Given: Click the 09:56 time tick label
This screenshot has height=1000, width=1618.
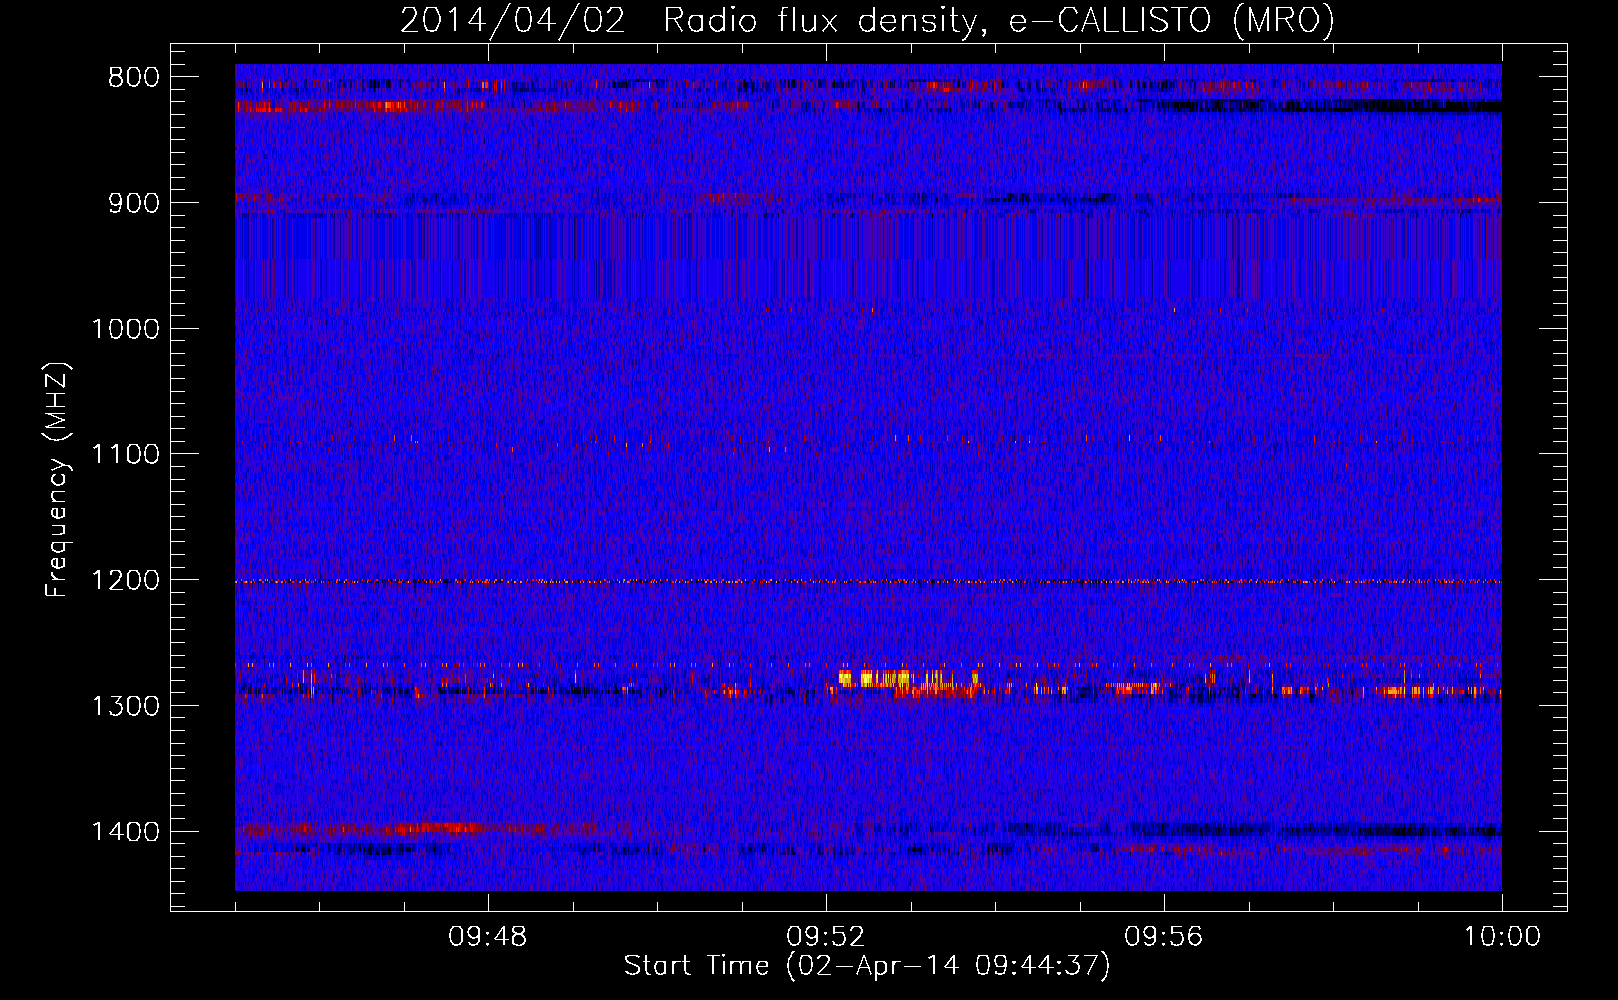Looking at the screenshot, I should pyautogui.click(x=1164, y=937).
